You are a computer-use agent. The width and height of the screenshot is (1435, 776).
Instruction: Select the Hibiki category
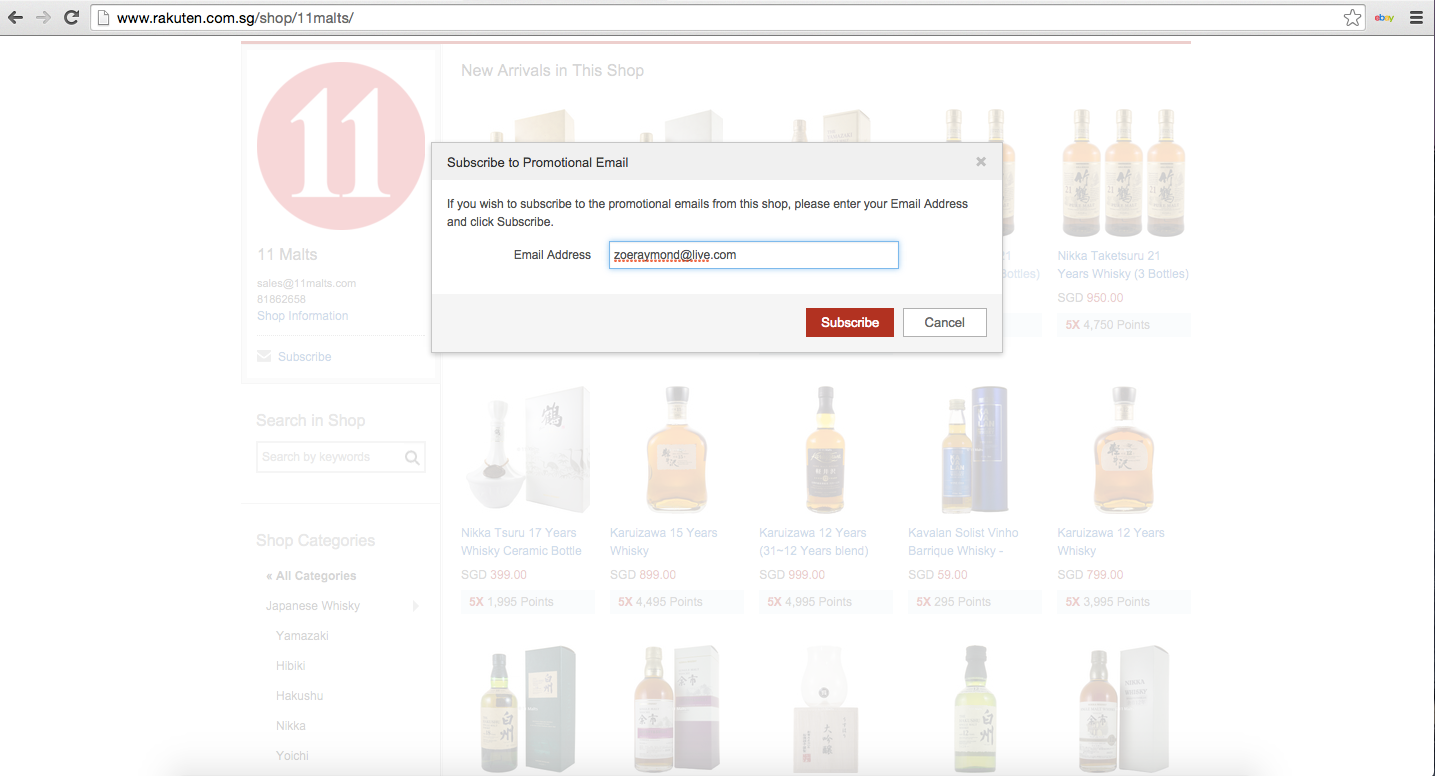[291, 666]
